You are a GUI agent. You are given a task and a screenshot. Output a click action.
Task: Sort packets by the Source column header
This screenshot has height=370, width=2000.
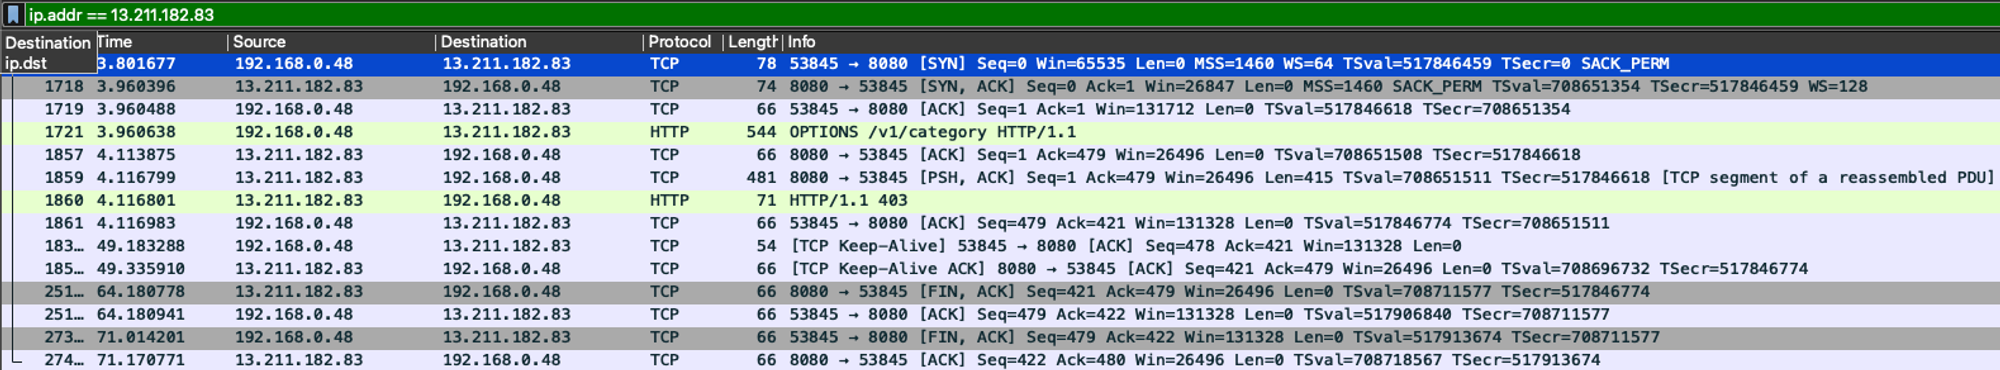[332, 42]
